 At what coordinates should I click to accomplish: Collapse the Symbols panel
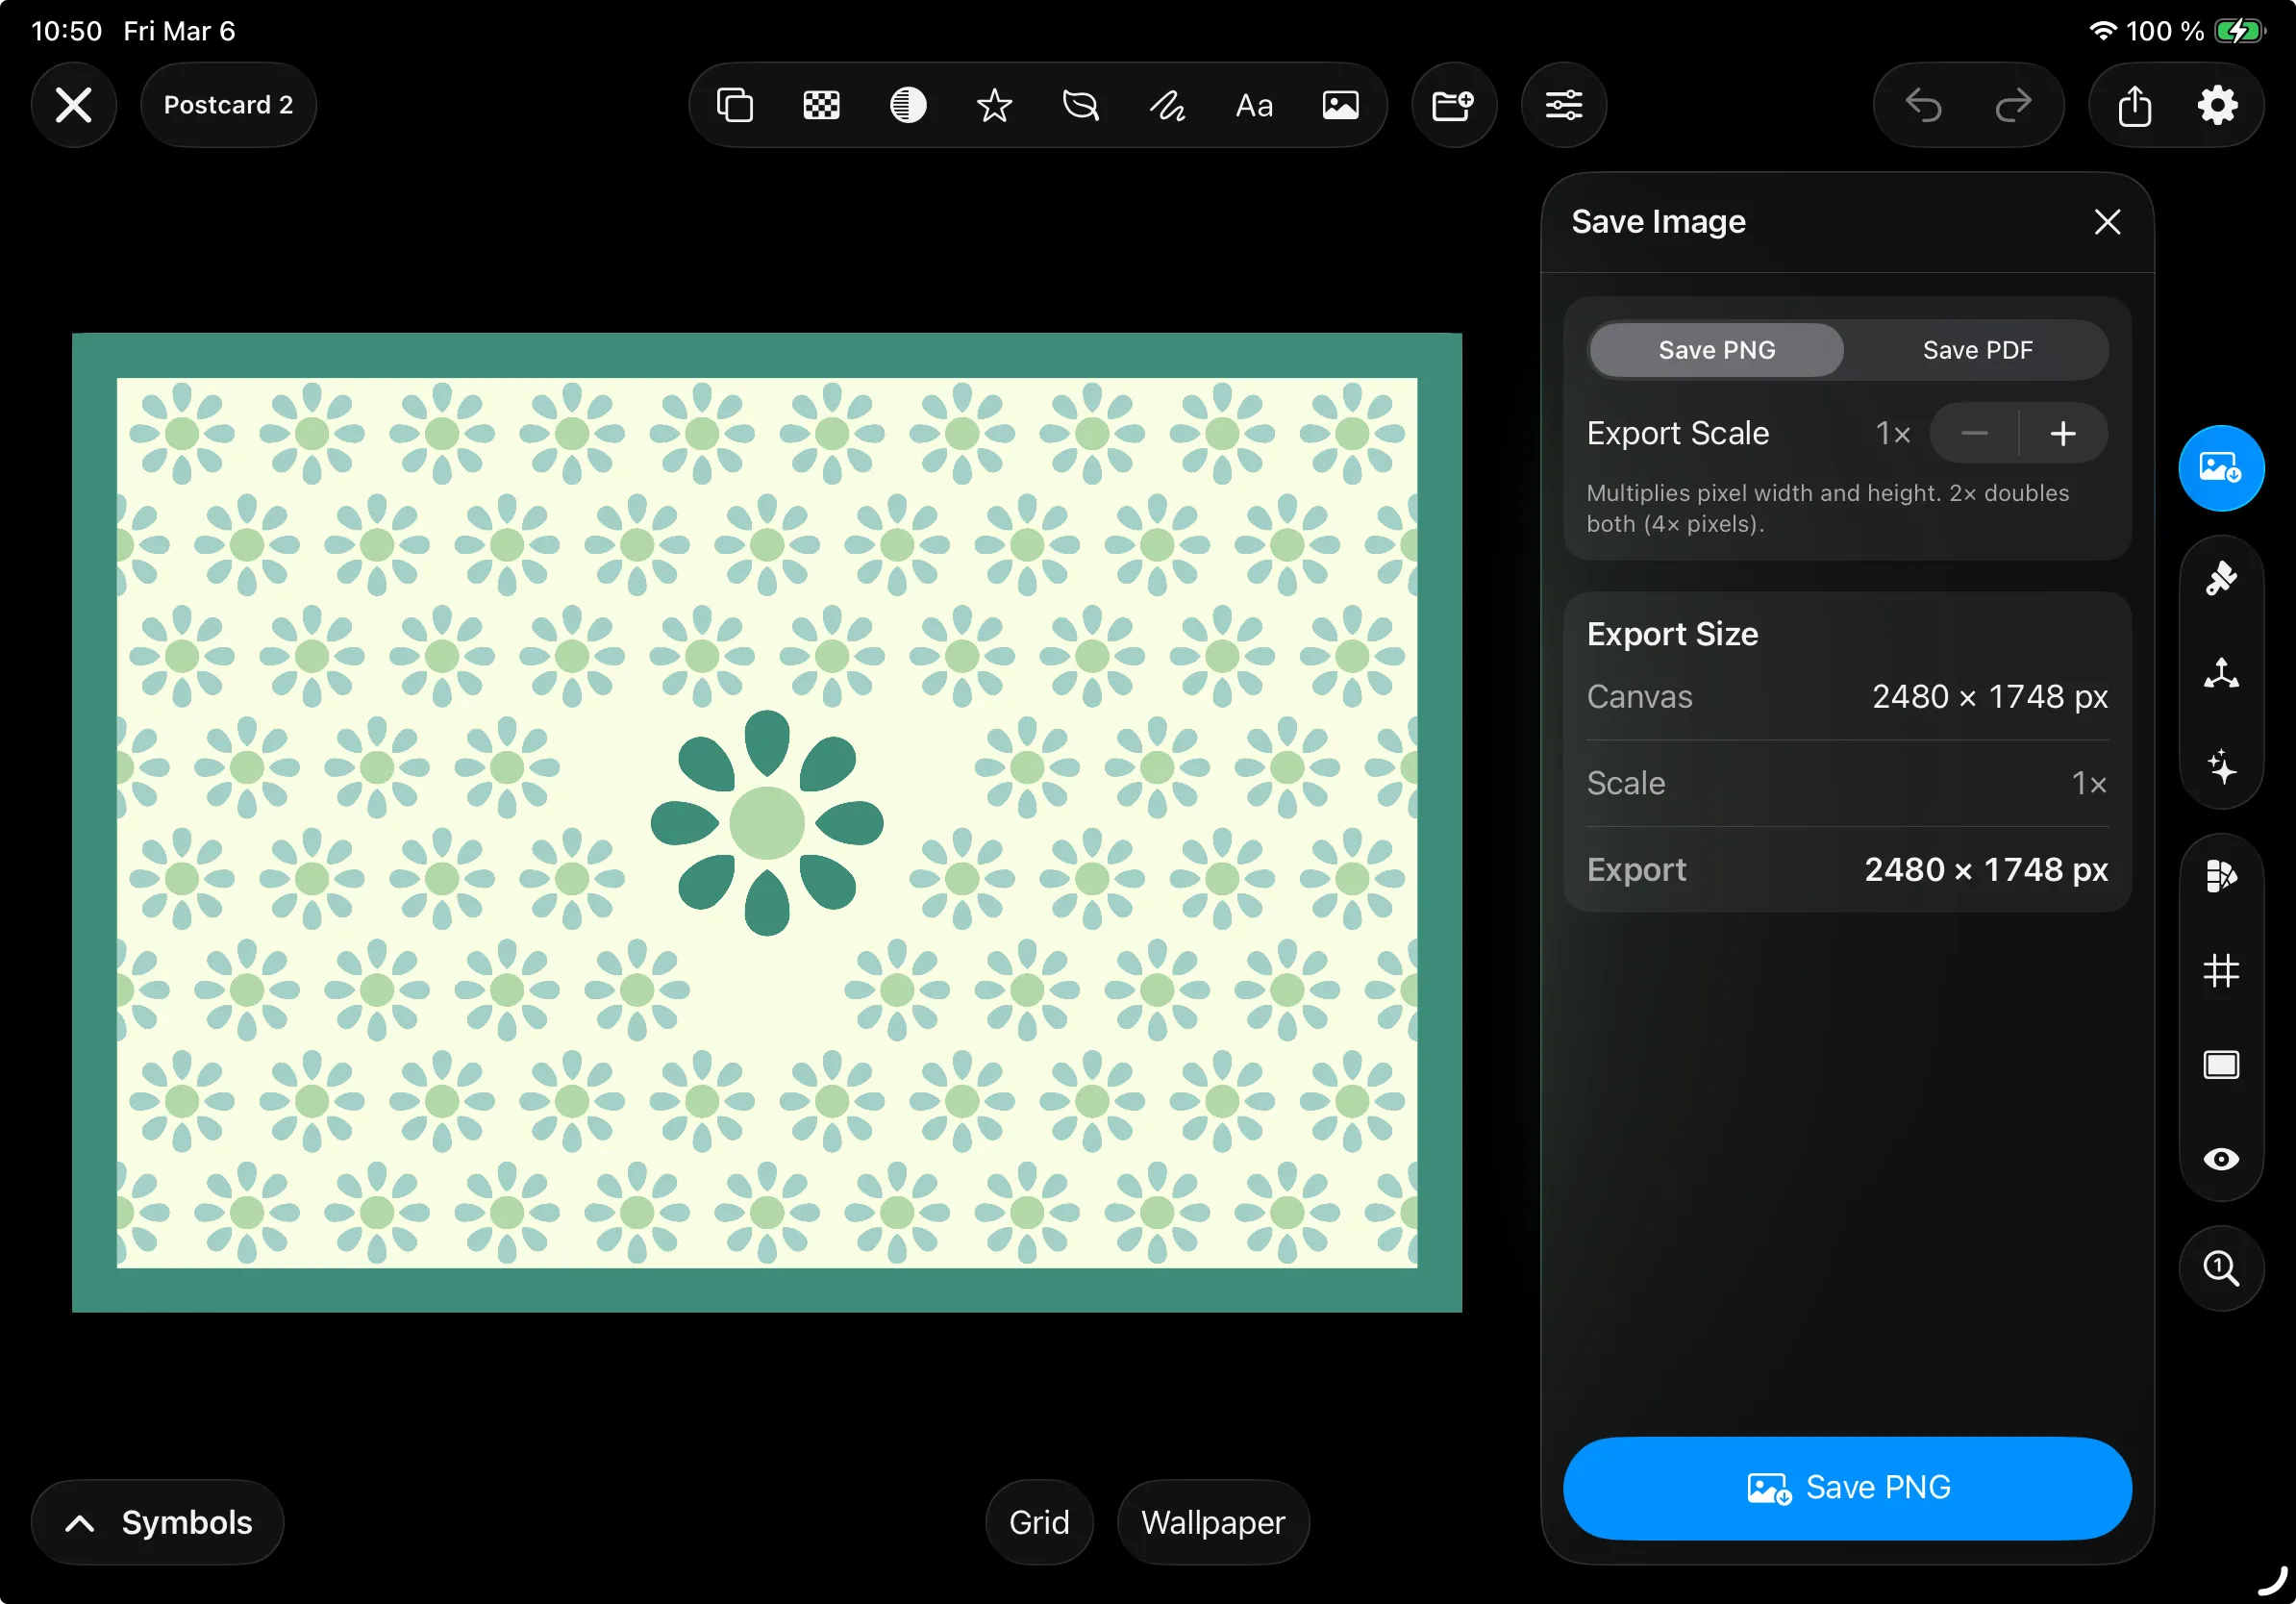[x=156, y=1521]
